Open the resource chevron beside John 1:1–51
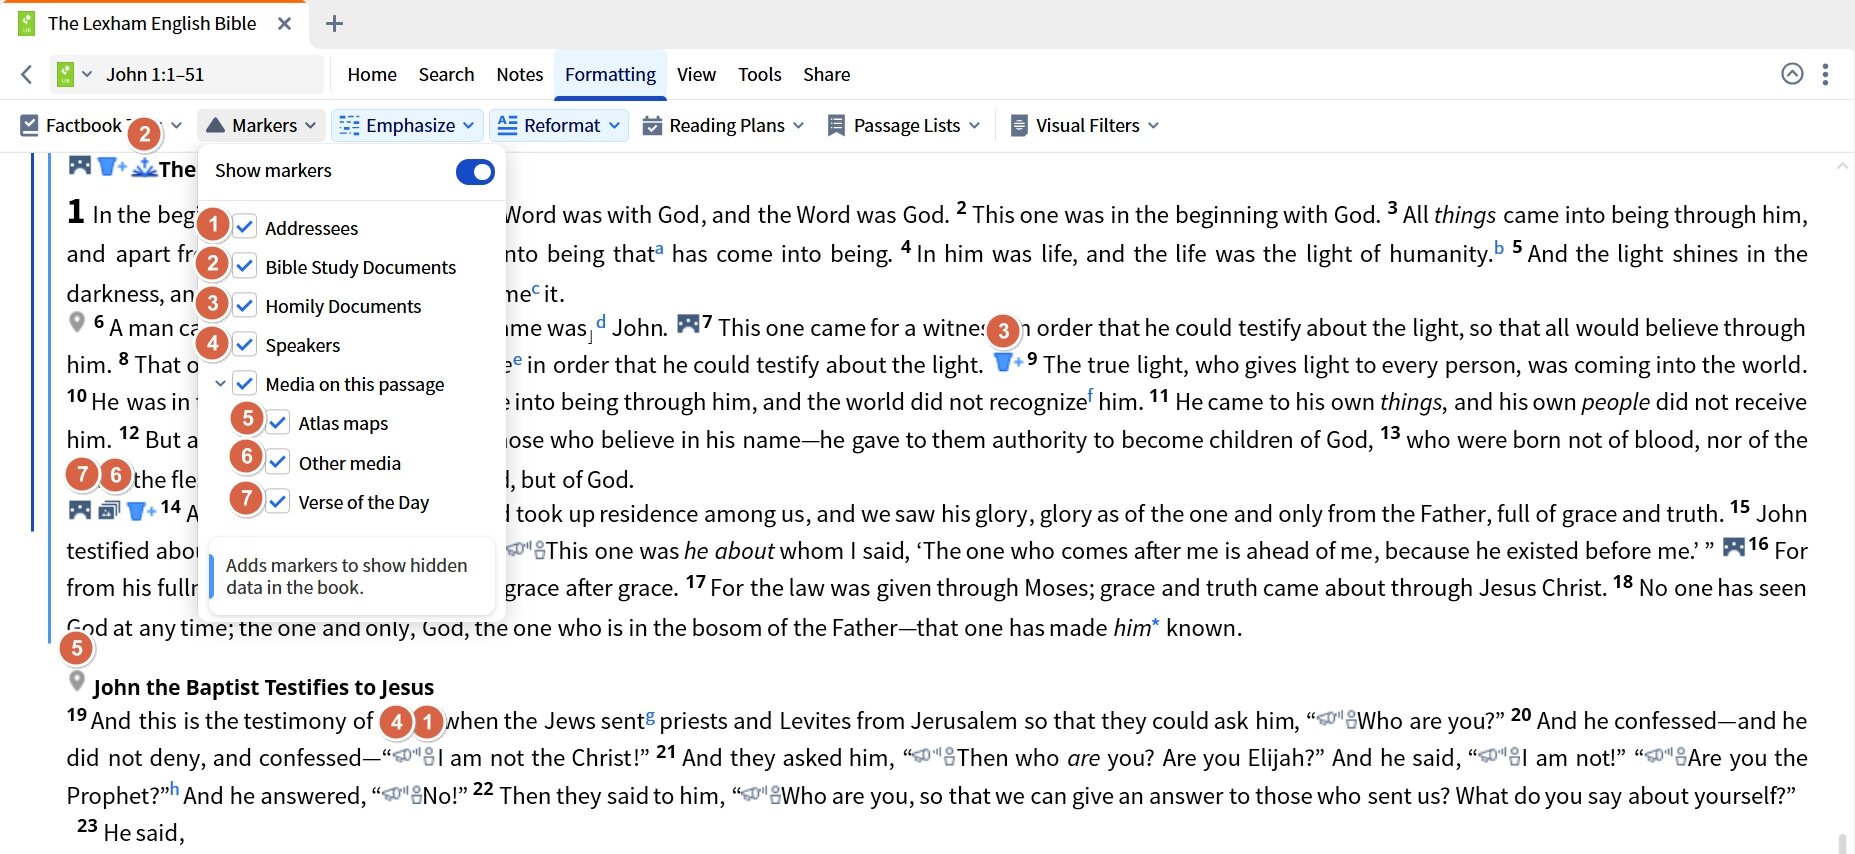 pyautogui.click(x=87, y=74)
